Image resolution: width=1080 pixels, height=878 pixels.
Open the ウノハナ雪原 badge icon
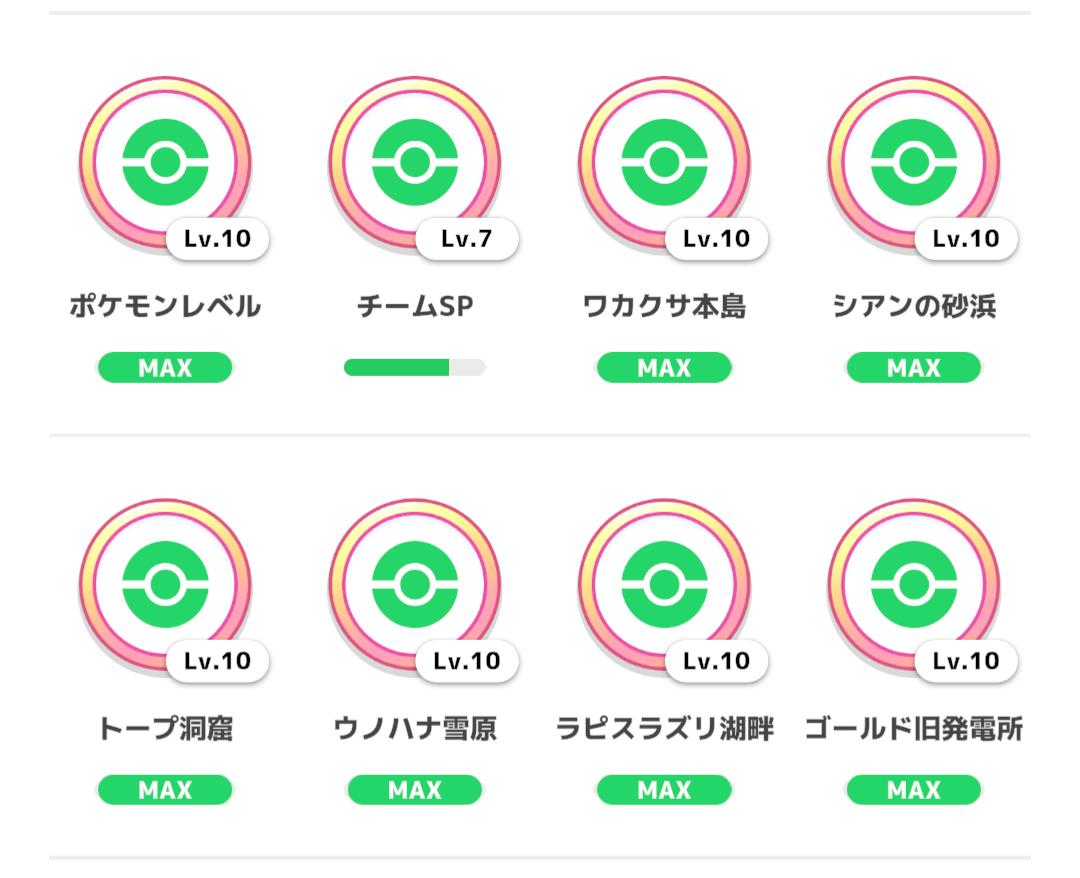click(x=415, y=585)
